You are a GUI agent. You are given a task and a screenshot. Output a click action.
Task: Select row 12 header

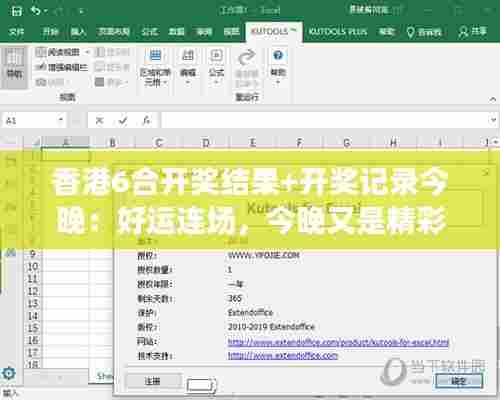pyautogui.click(x=33, y=291)
